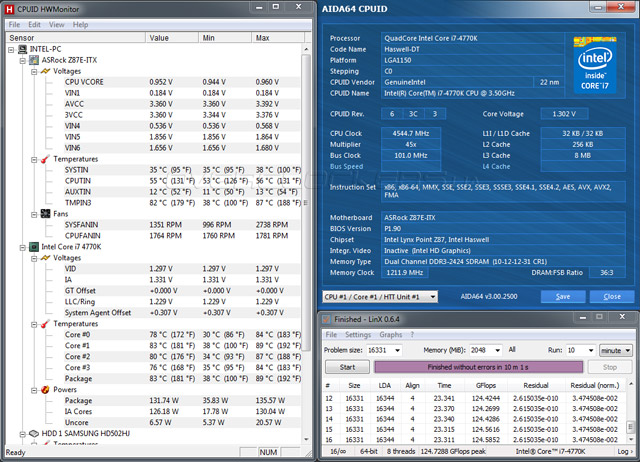This screenshot has height=462, width=640.
Task: Collapse the Powers tree node
Action: [33, 390]
